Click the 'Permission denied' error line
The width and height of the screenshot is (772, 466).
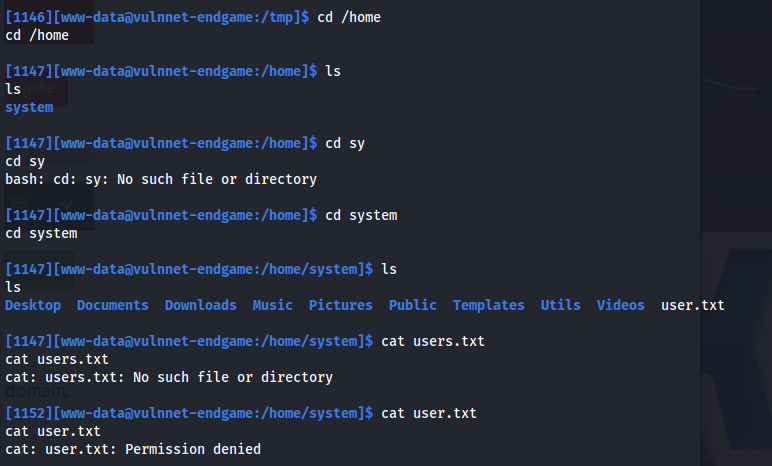[133, 449]
